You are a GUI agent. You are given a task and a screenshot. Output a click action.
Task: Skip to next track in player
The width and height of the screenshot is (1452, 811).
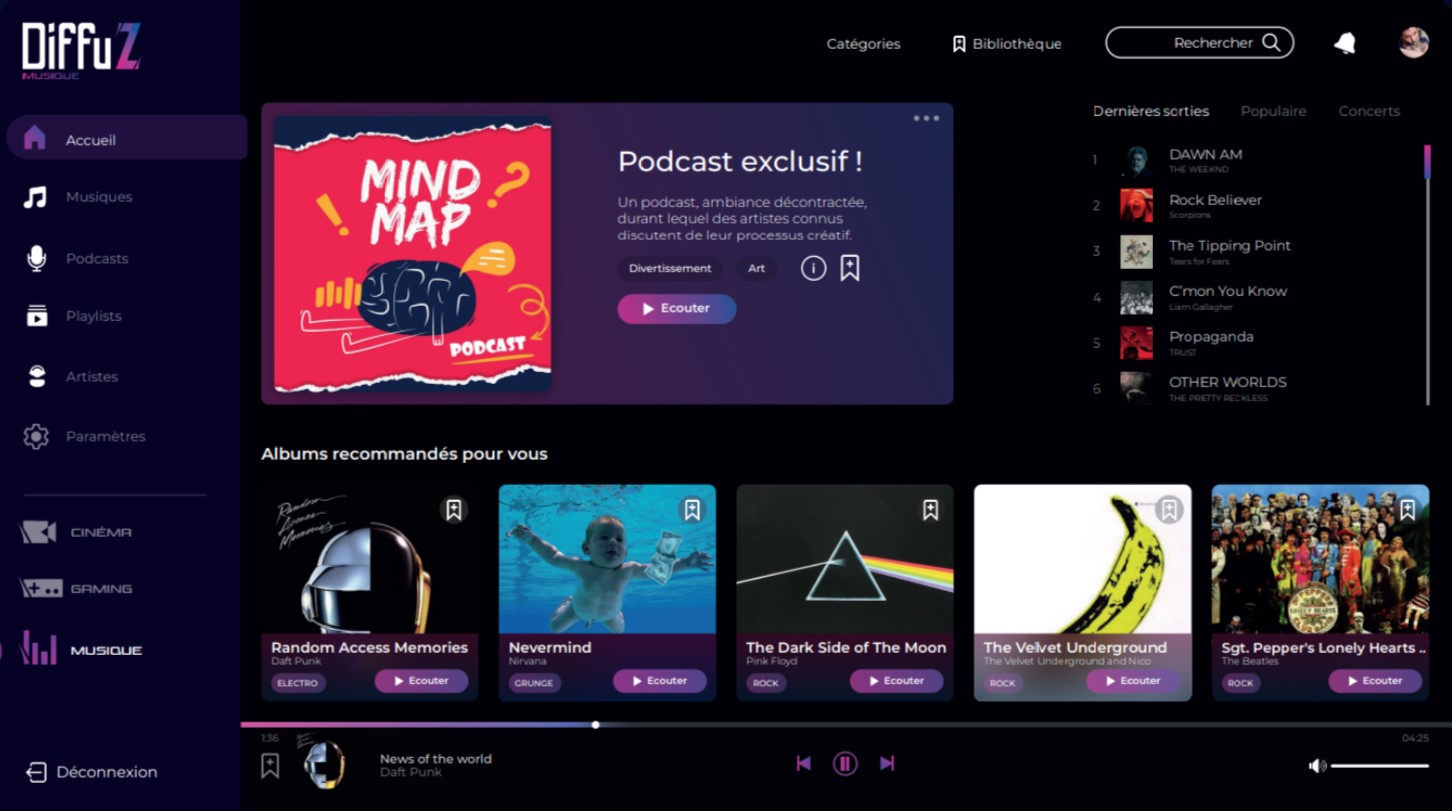coord(886,764)
